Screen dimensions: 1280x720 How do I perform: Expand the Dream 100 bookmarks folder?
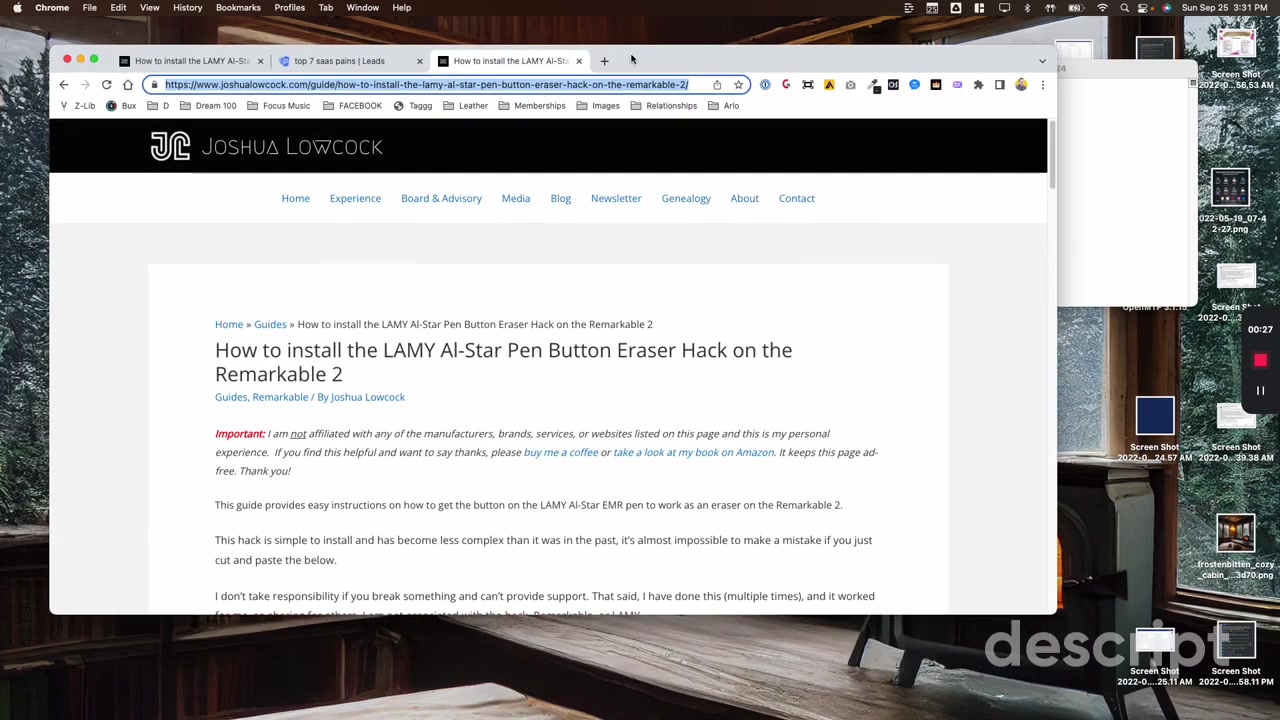pyautogui.click(x=207, y=106)
